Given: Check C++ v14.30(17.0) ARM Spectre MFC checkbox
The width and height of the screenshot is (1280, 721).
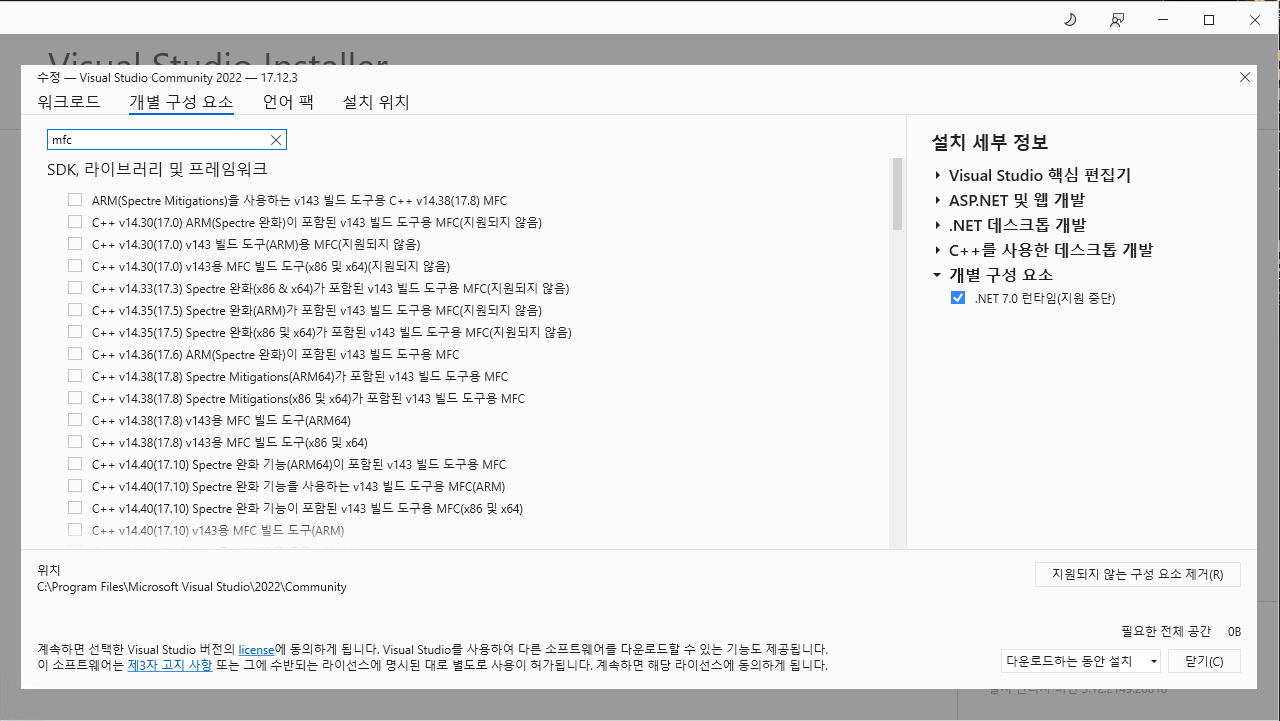Looking at the screenshot, I should click(x=75, y=222).
